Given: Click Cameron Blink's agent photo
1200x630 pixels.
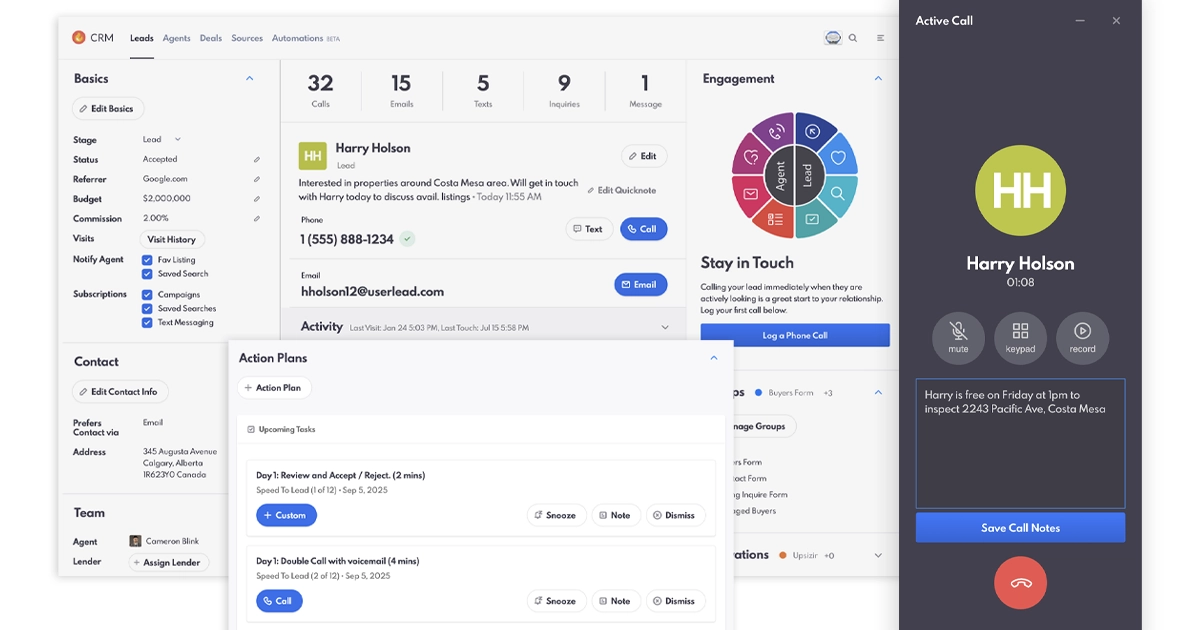Looking at the screenshot, I should click(135, 541).
